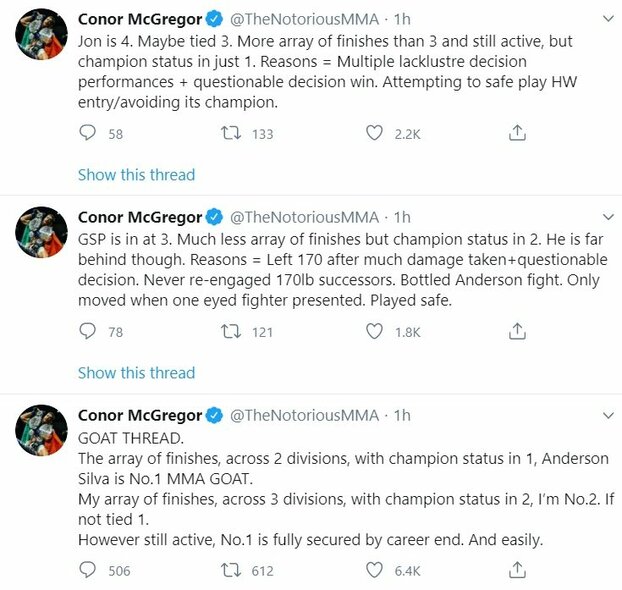Retweet the "GOAT THREAD" tweet
The height and width of the screenshot is (590, 622).
234,569
